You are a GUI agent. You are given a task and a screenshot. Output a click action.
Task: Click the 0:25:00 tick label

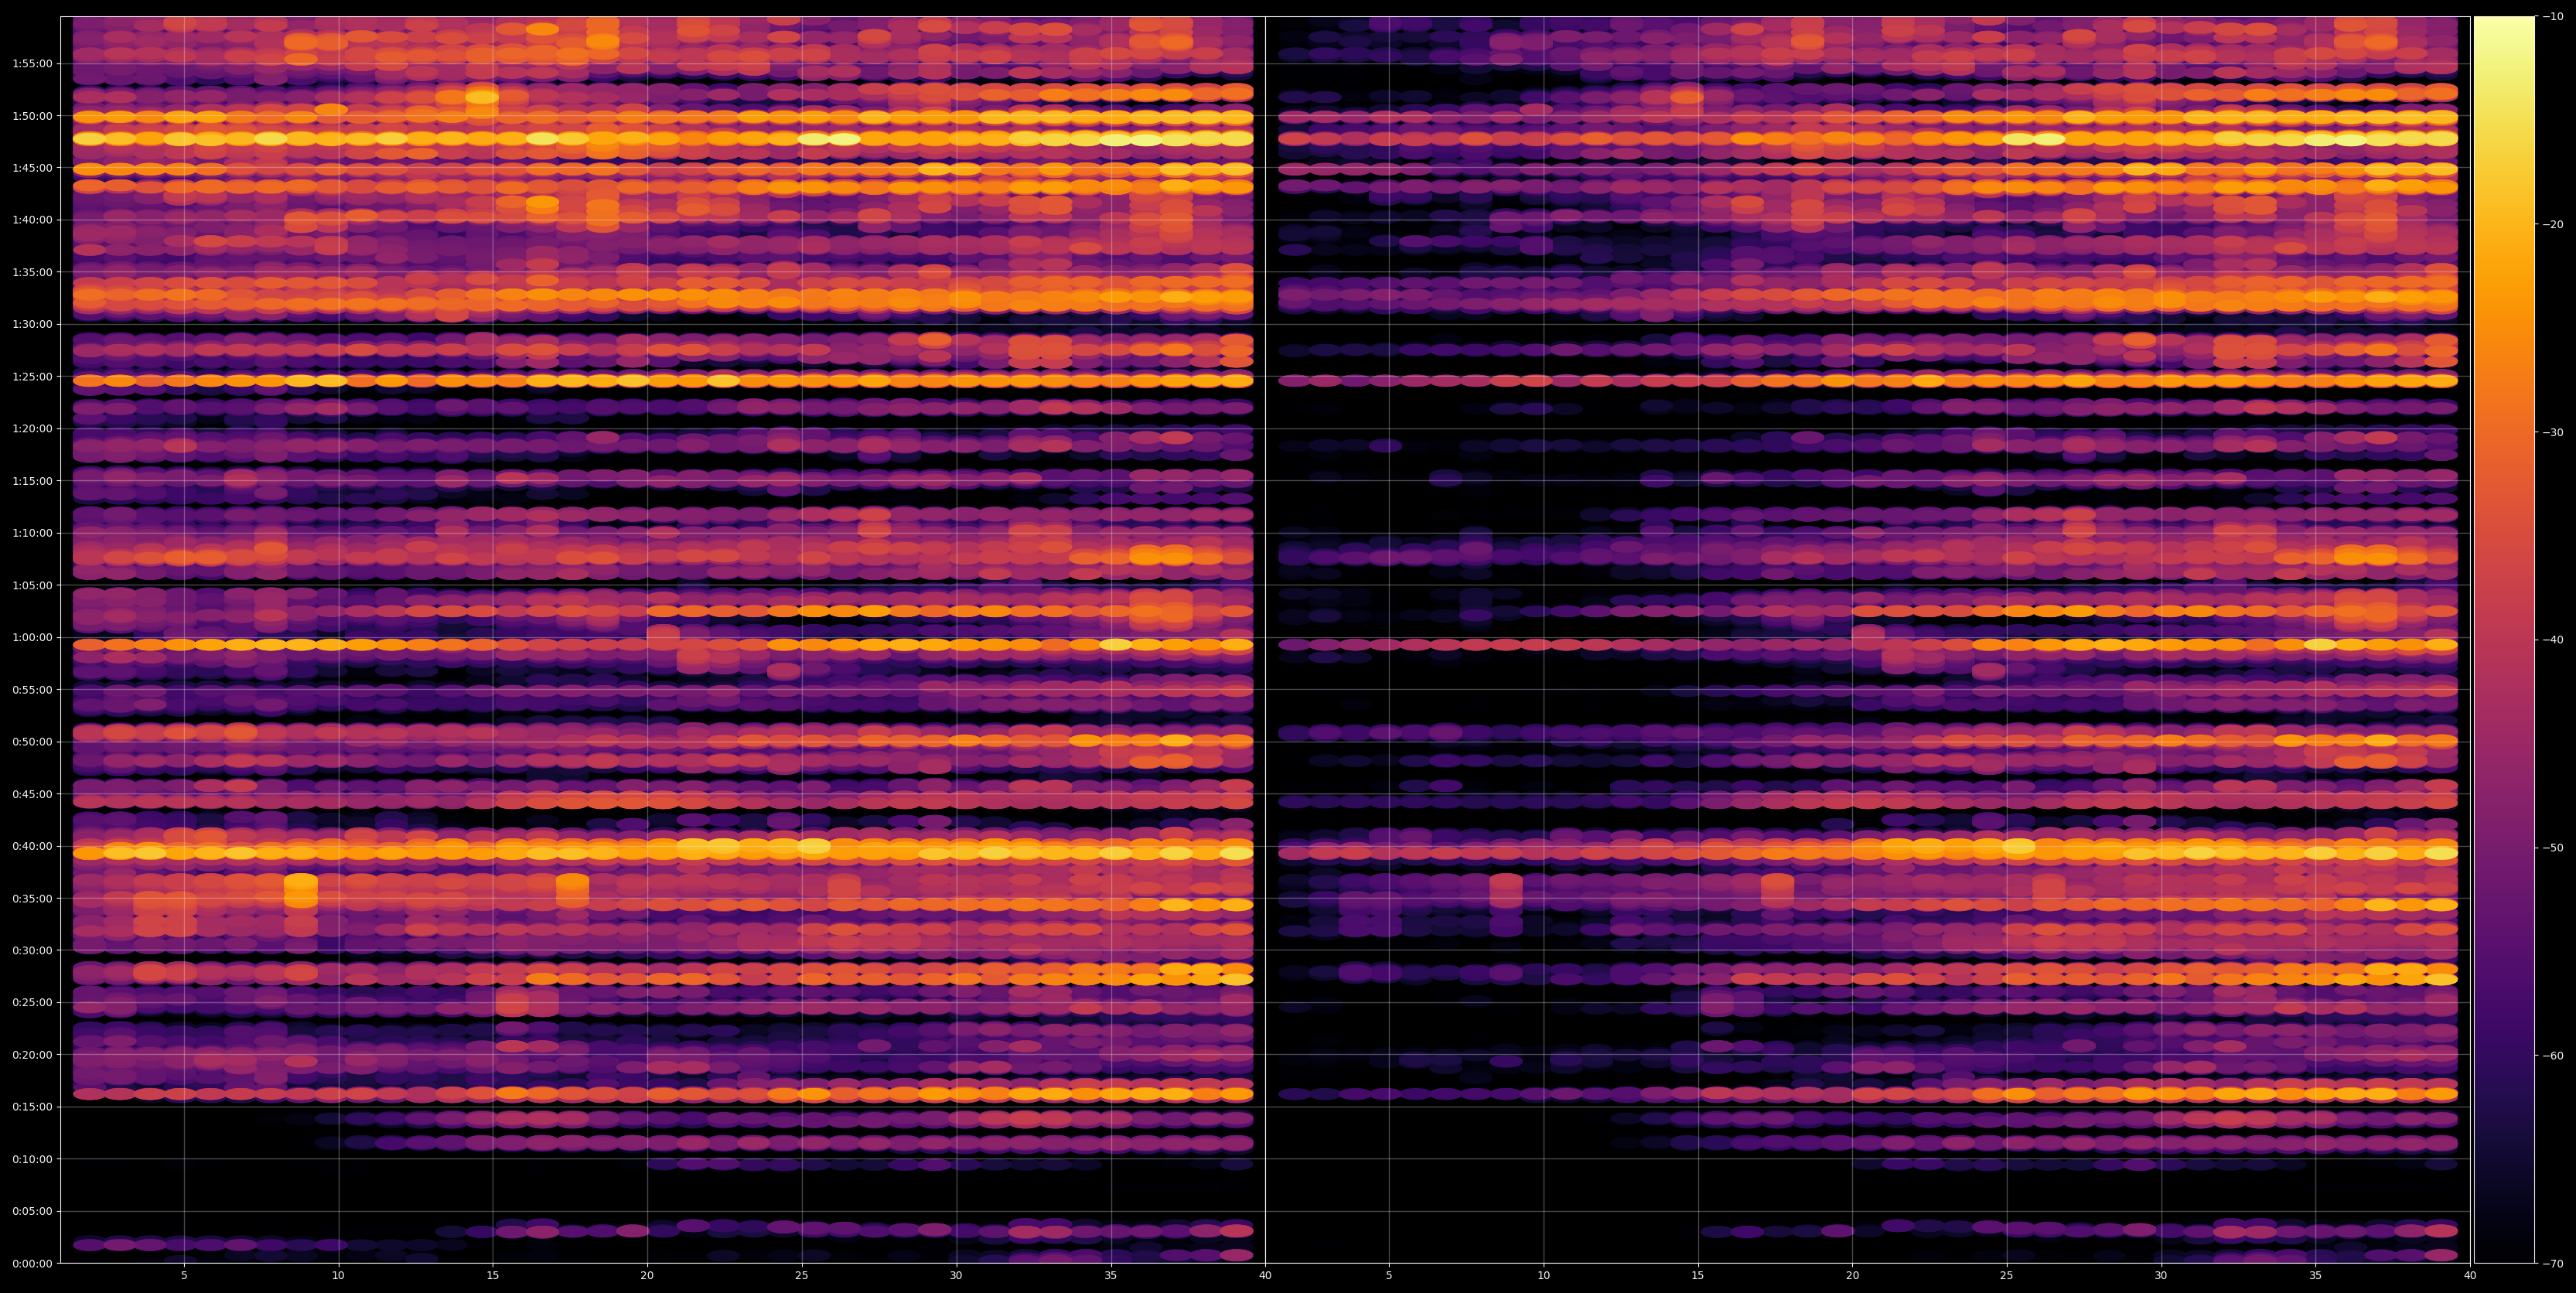coord(32,1002)
